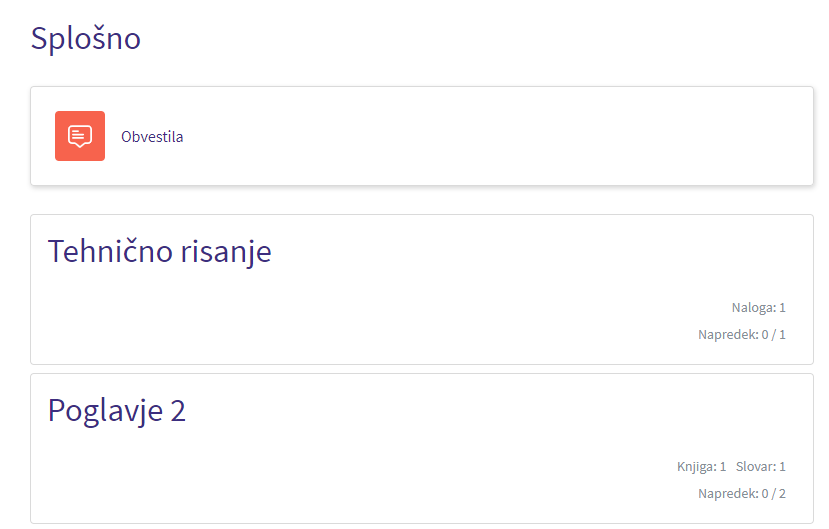Click empty area of the Obvestila card
829x529 pixels.
tap(476, 136)
